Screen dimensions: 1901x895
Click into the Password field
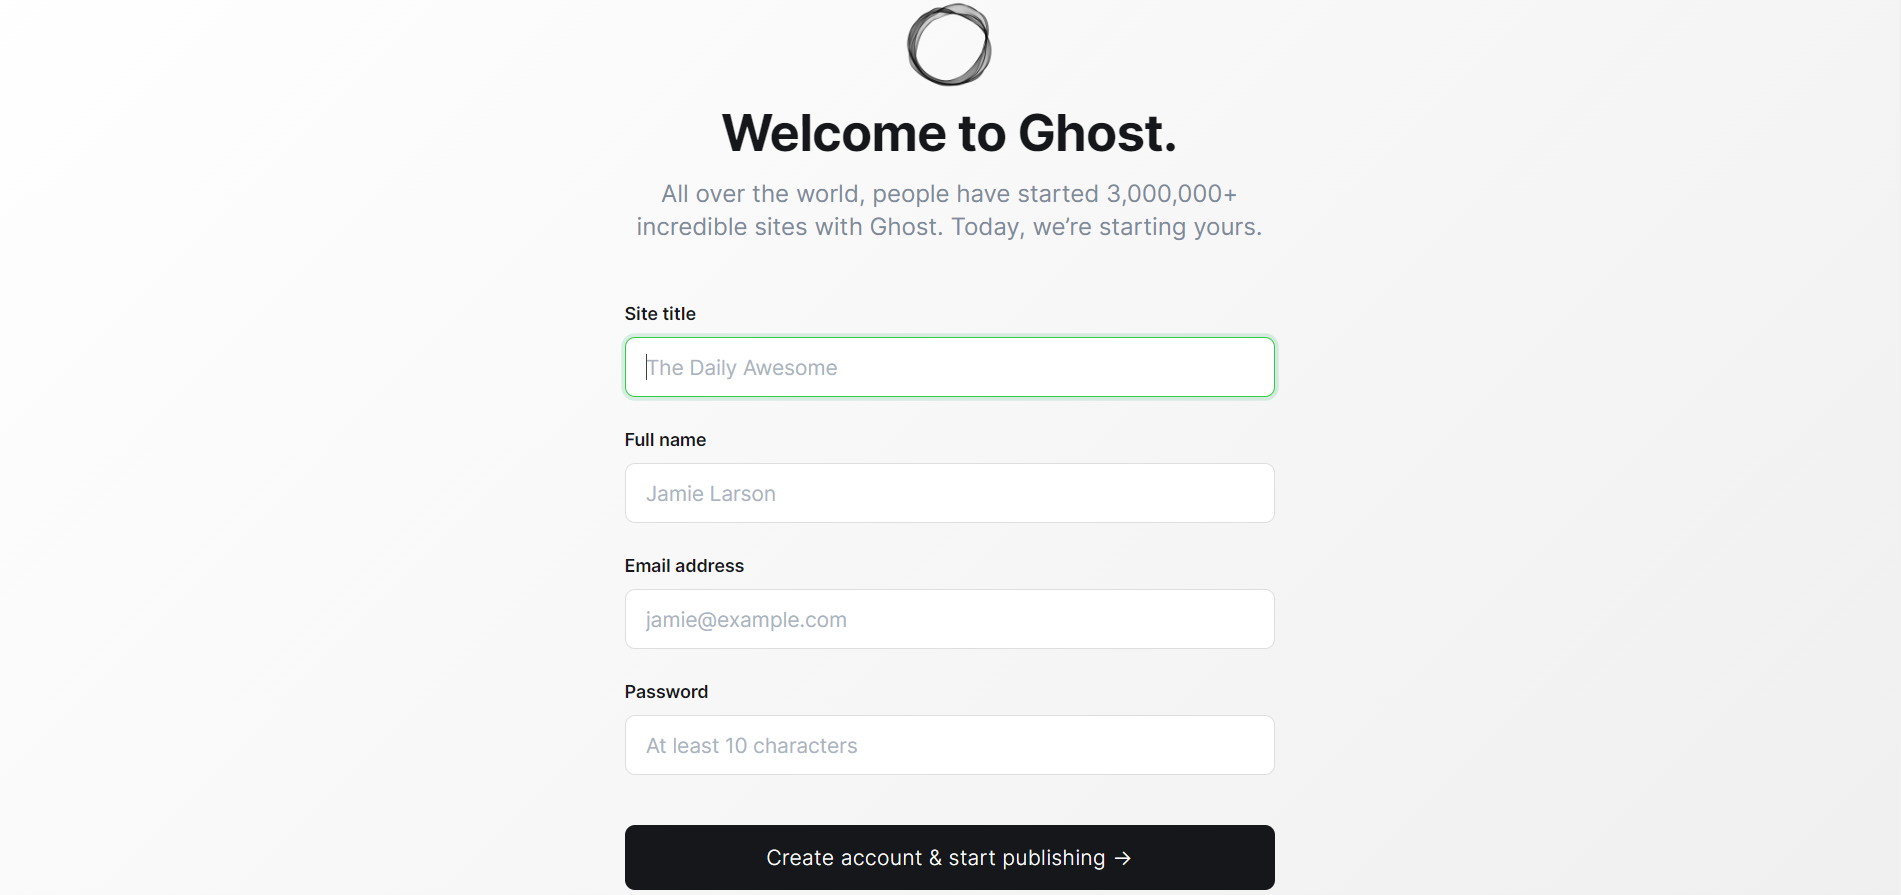[949, 745]
